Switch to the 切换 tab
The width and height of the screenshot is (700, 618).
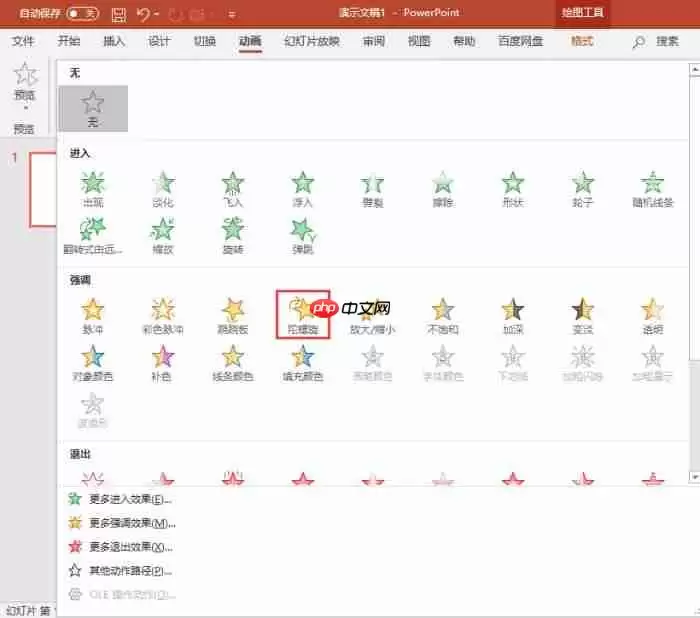(205, 42)
